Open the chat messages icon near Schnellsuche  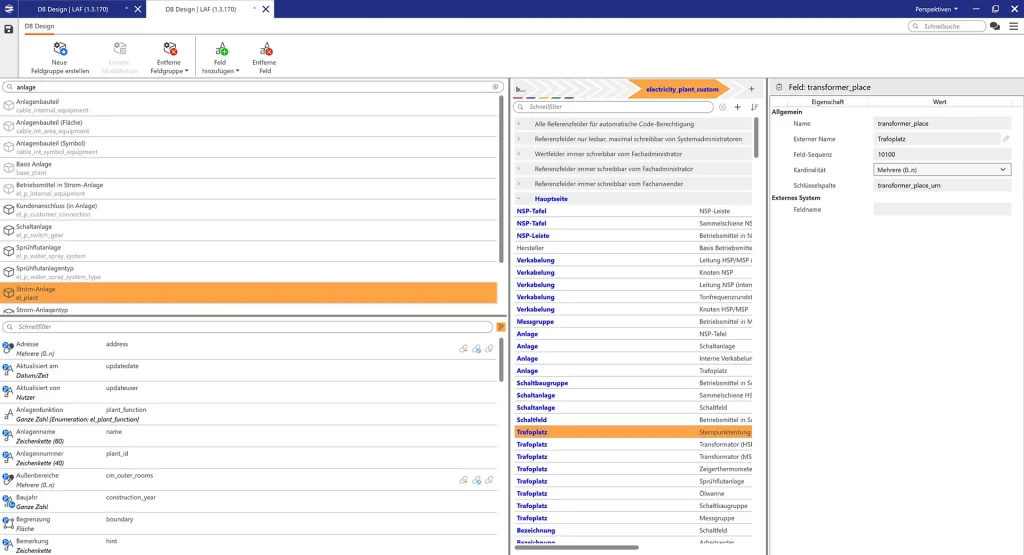point(995,26)
